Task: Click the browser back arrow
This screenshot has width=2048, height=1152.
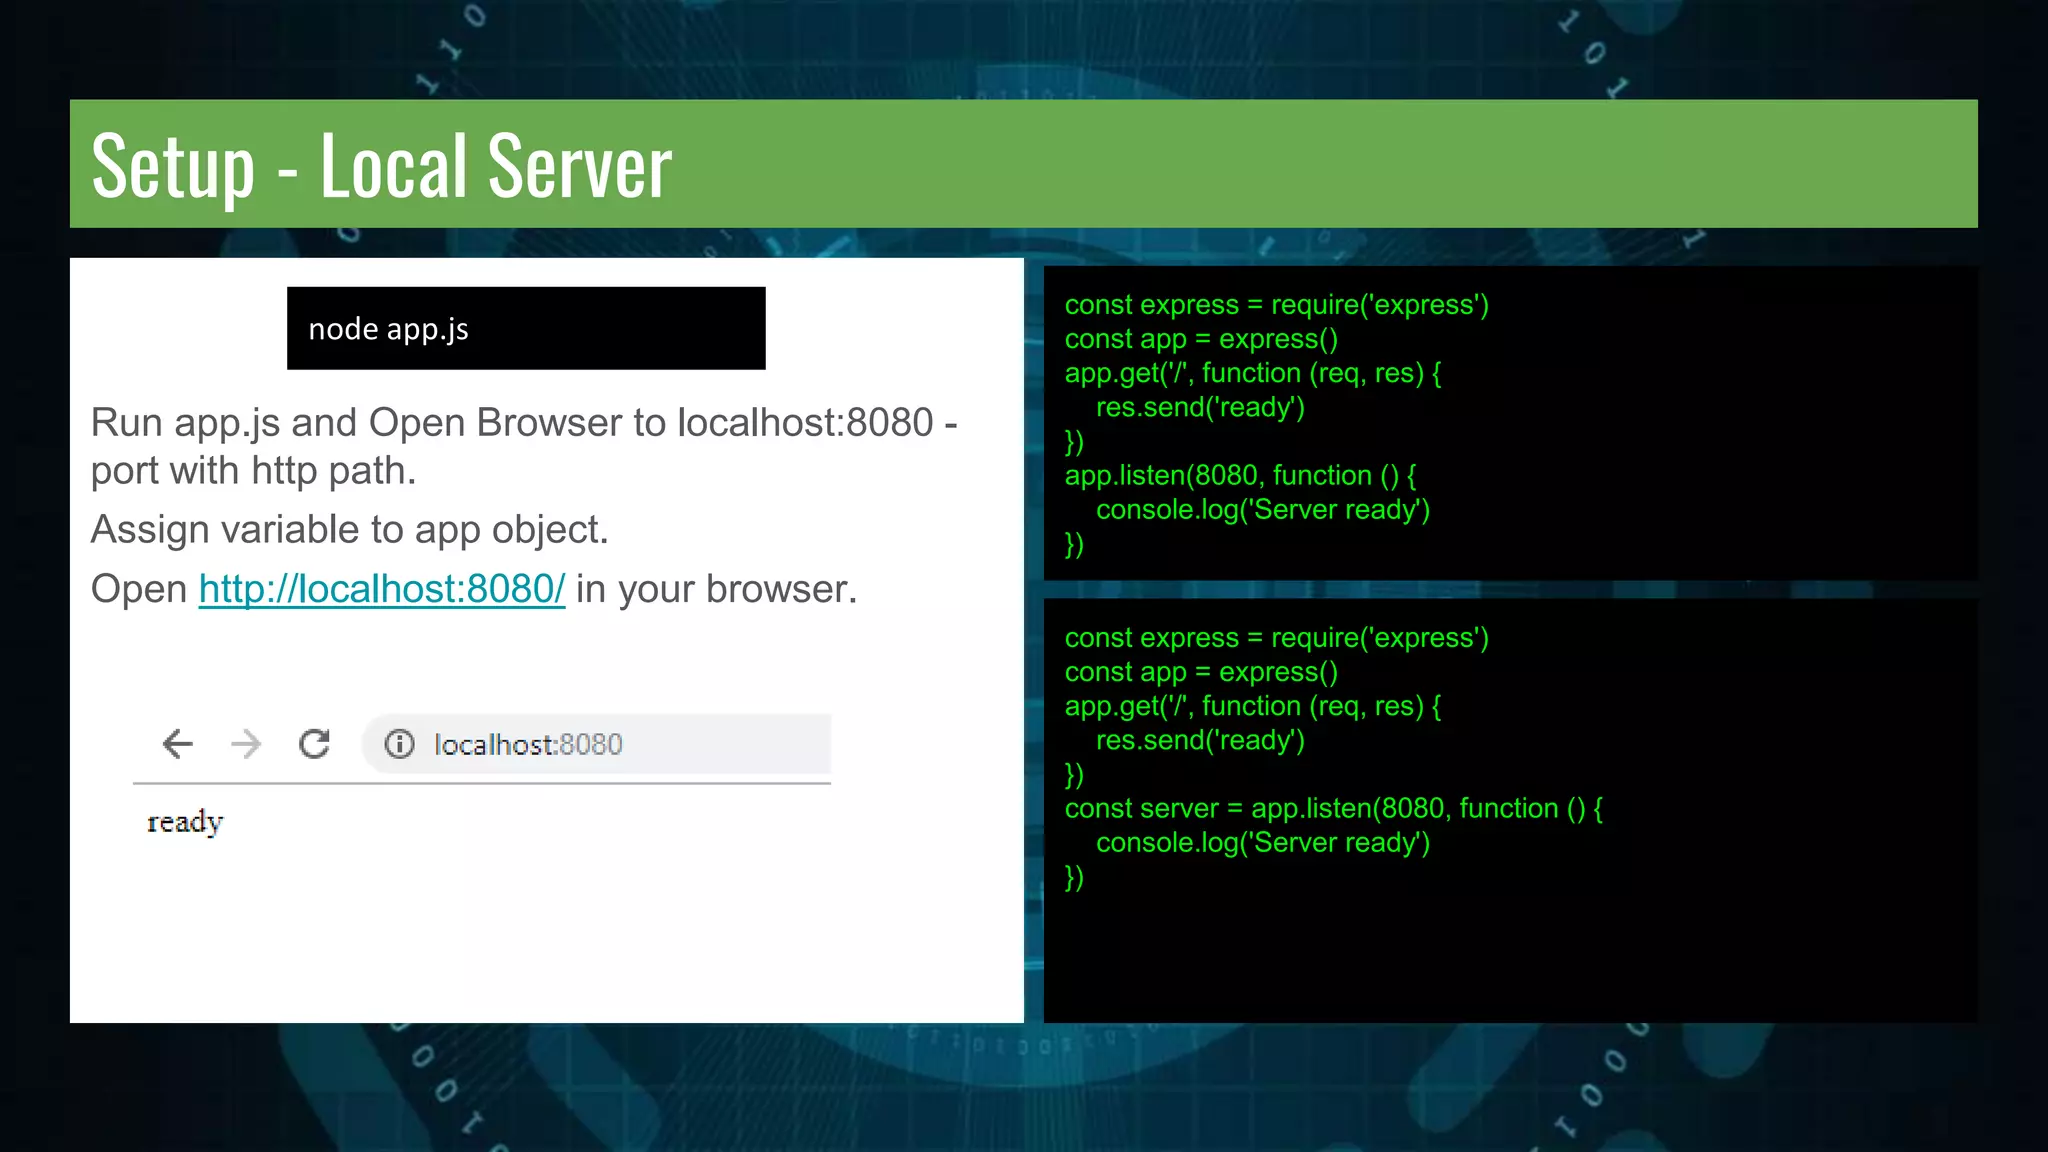Action: pos(178,744)
